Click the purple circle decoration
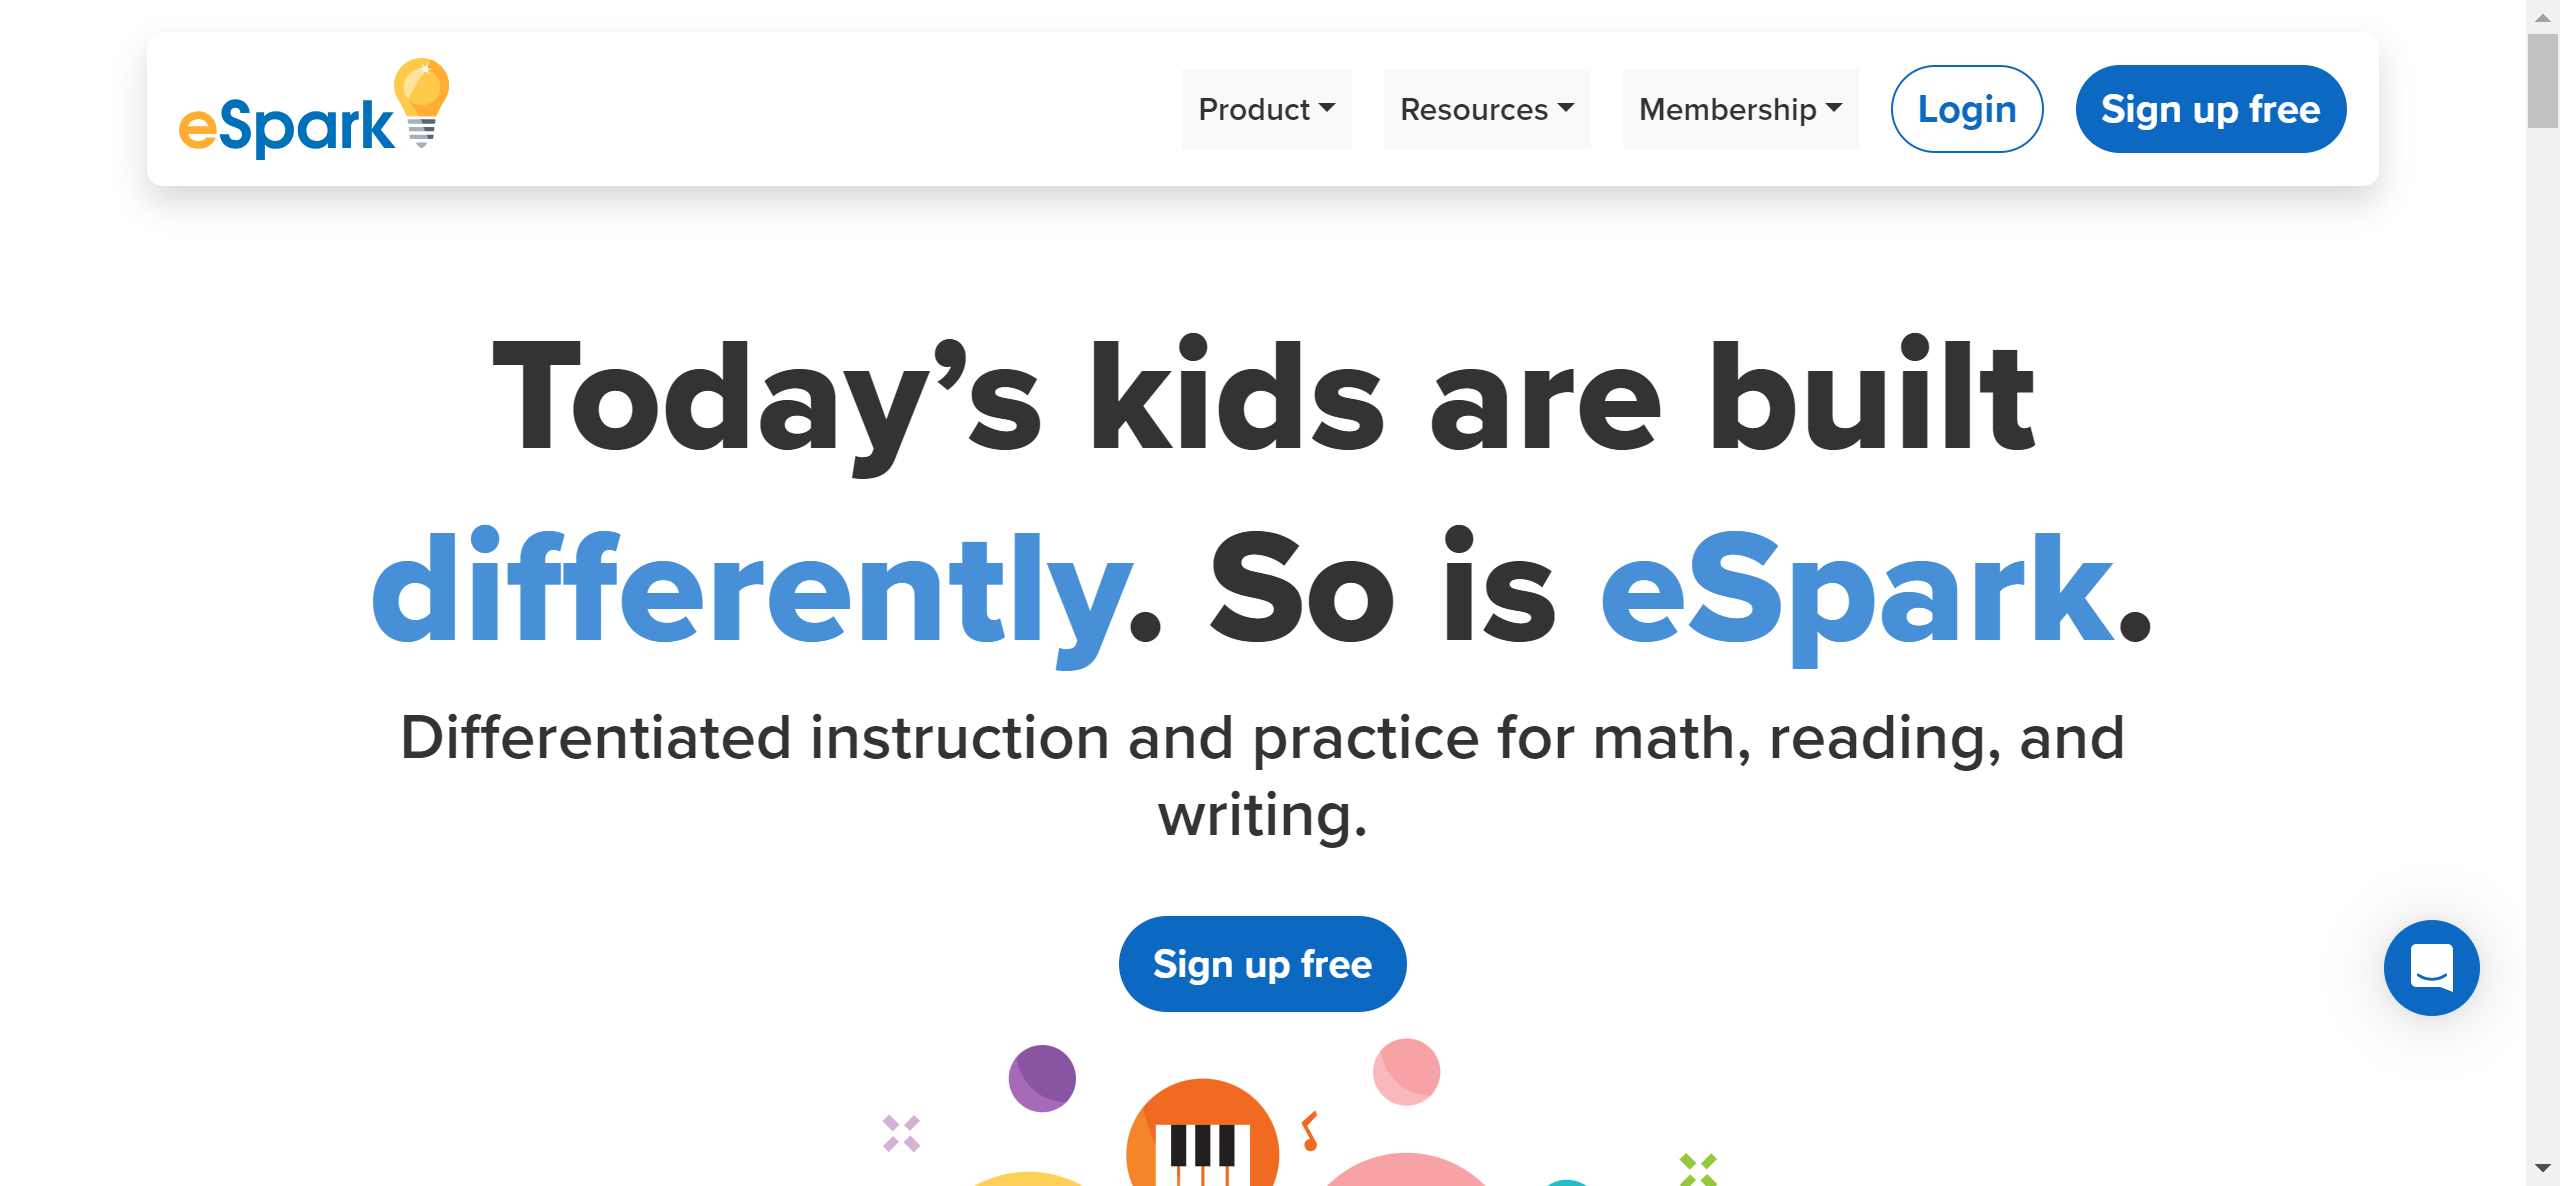2560x1186 pixels. [1042, 1078]
